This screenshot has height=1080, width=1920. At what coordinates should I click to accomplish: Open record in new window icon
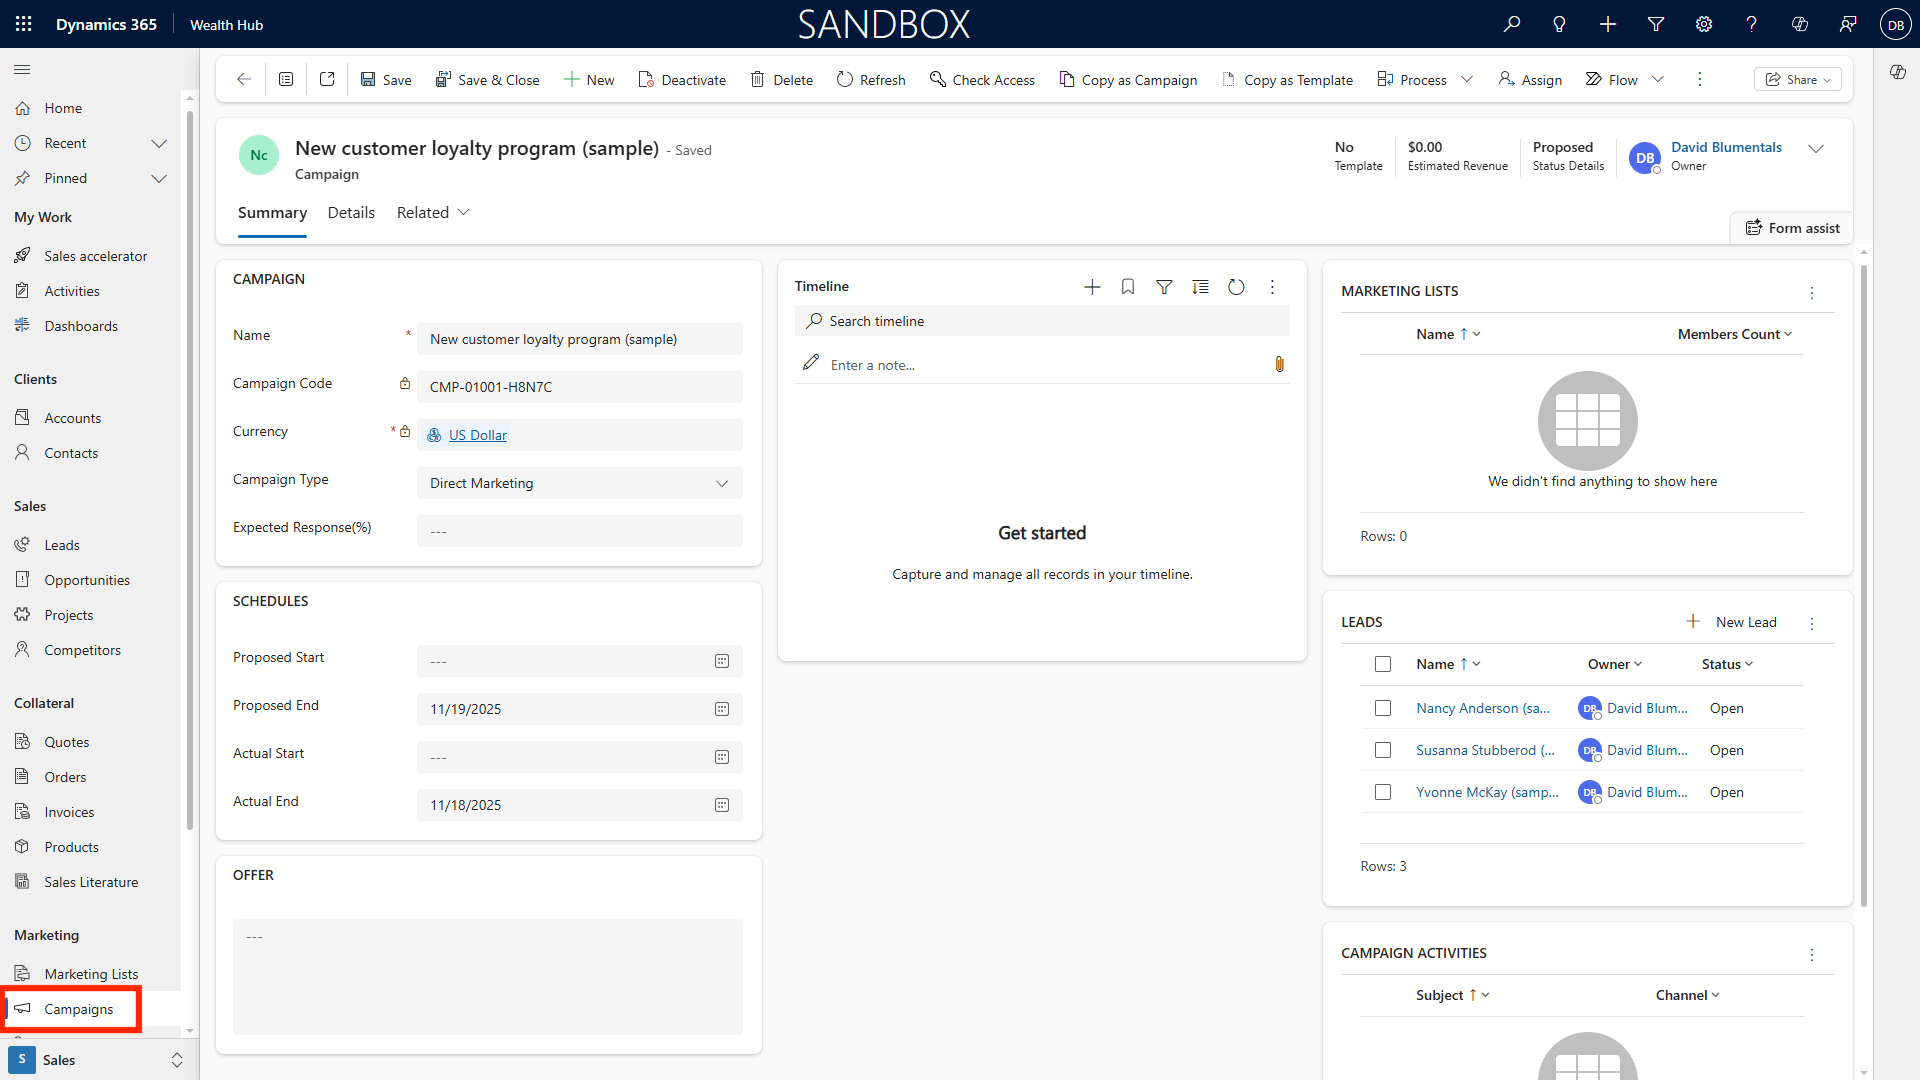[x=327, y=80]
